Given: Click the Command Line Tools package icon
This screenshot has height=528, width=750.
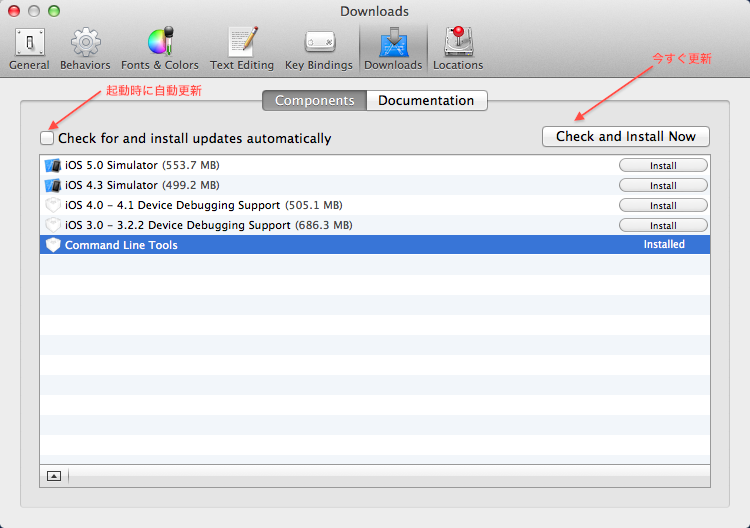Looking at the screenshot, I should coord(53,245).
